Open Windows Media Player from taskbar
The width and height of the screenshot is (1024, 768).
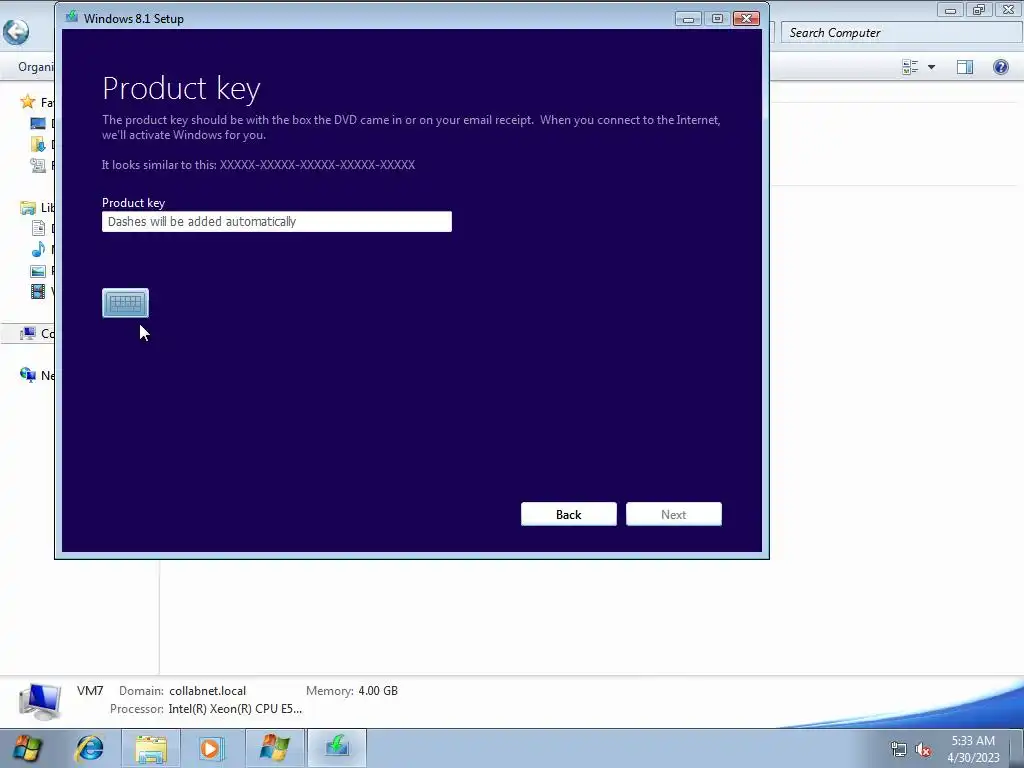(210, 748)
